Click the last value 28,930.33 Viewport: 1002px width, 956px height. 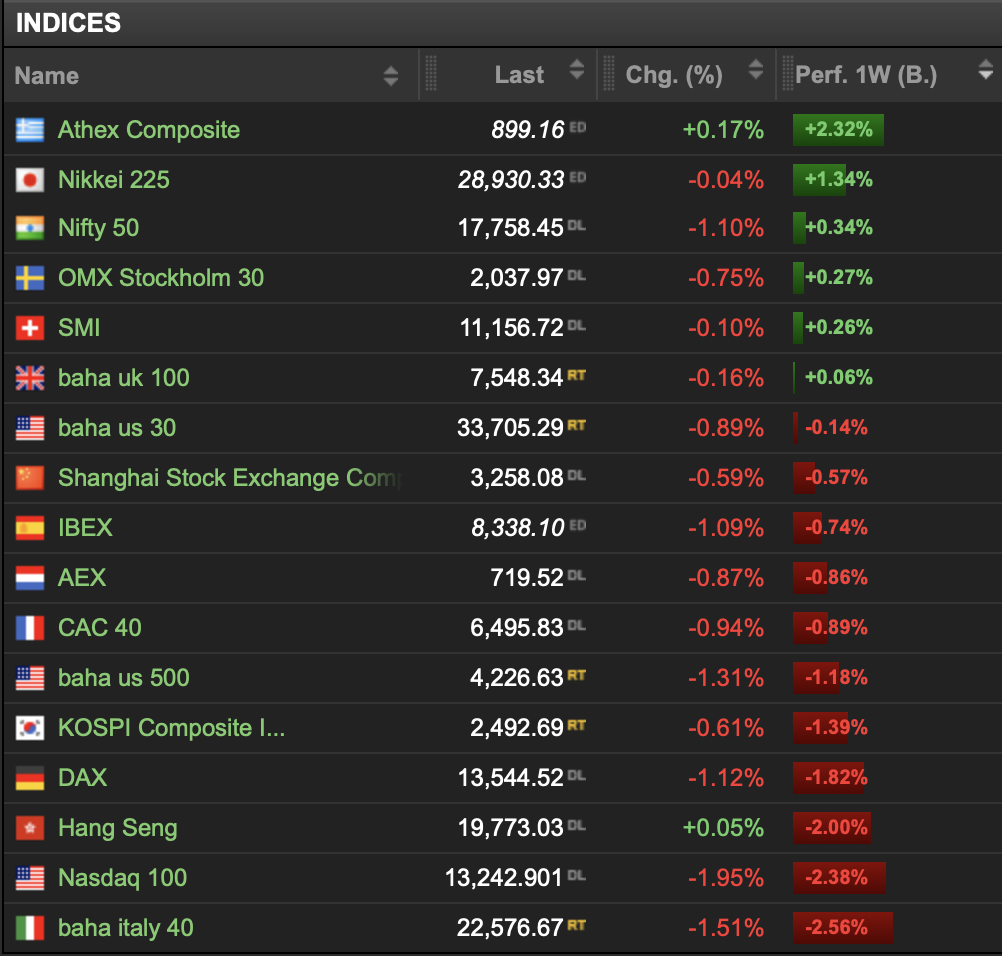[x=511, y=180]
